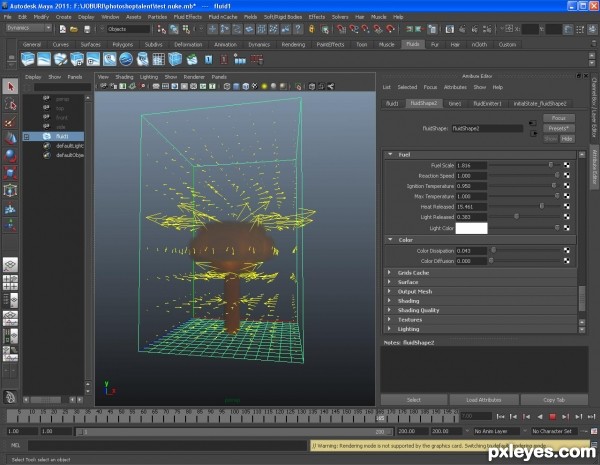Expand the Surface section
600x465 pixels.
(390, 282)
